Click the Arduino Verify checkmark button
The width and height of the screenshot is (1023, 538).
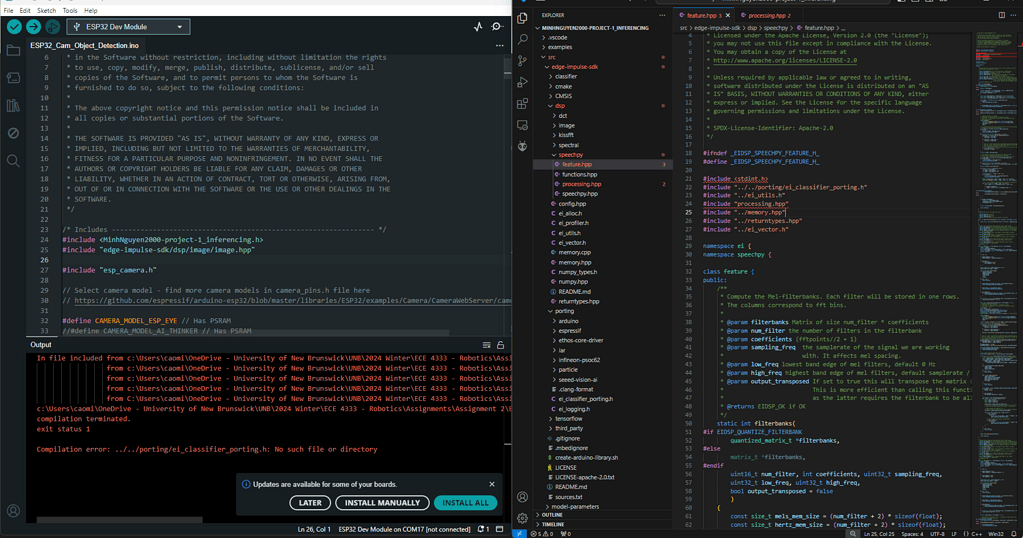[x=13, y=27]
